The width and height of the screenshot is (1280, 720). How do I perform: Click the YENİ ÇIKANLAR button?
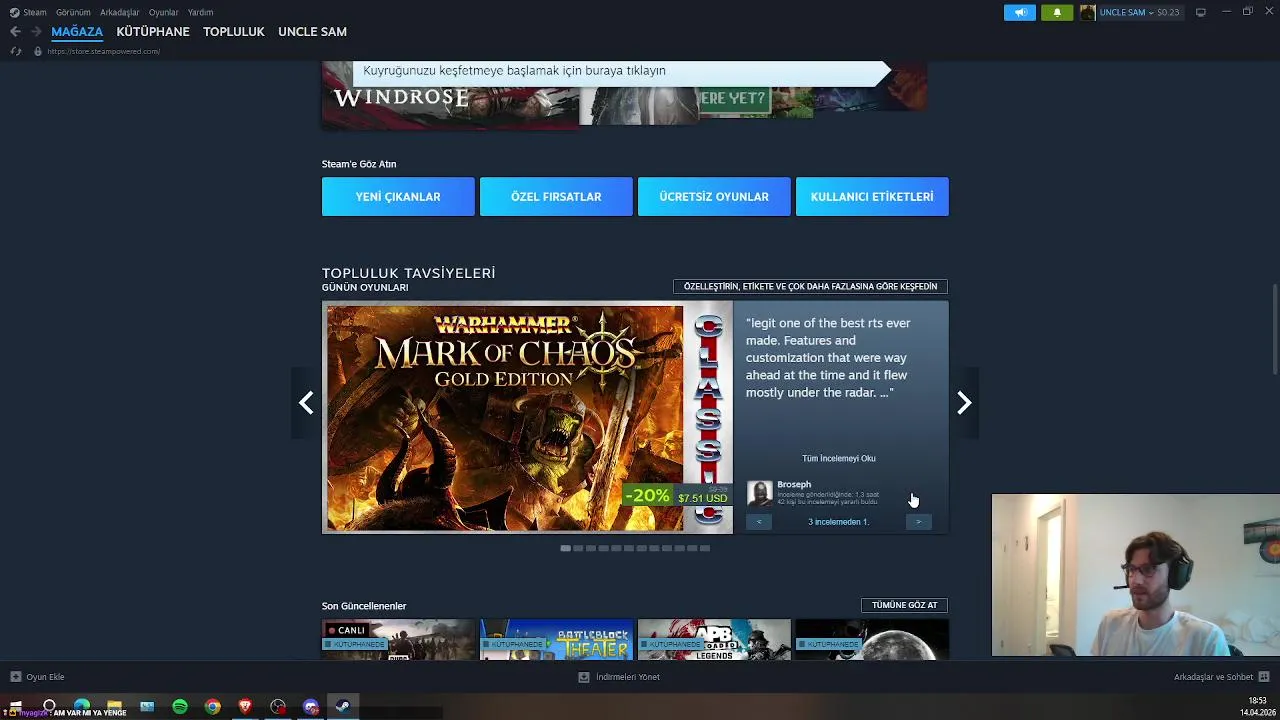click(398, 197)
